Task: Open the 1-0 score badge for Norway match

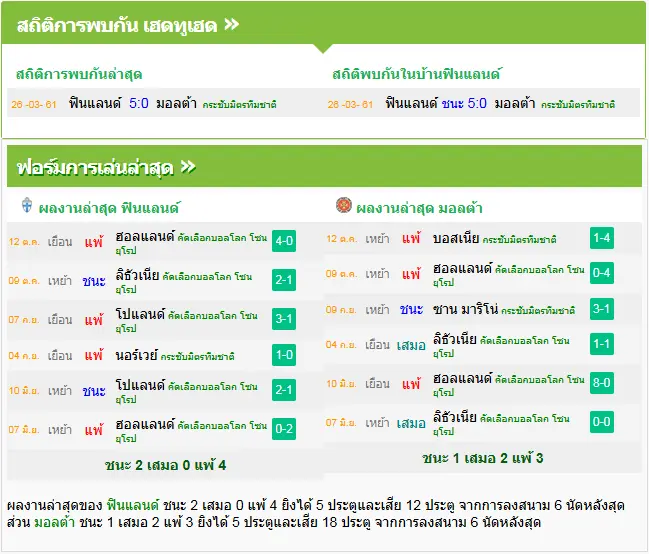Action: pyautogui.click(x=284, y=355)
